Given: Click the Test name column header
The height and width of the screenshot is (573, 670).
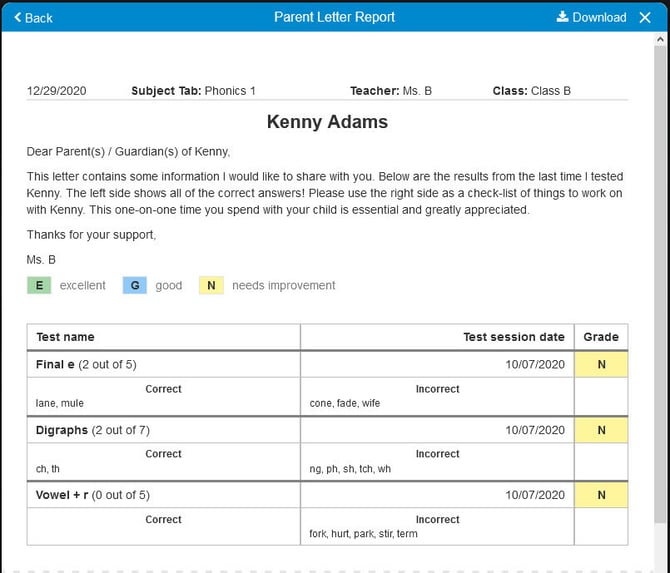Looking at the screenshot, I should coord(65,337).
